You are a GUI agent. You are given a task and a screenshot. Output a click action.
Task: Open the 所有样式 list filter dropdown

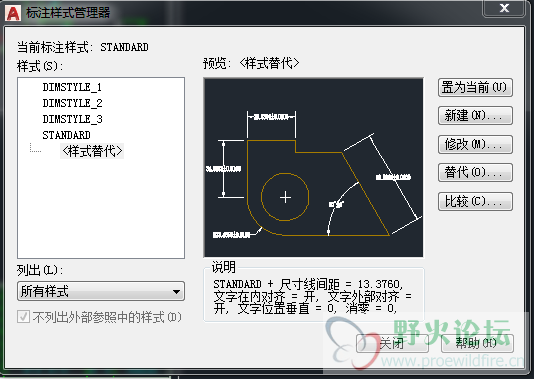coord(101,291)
